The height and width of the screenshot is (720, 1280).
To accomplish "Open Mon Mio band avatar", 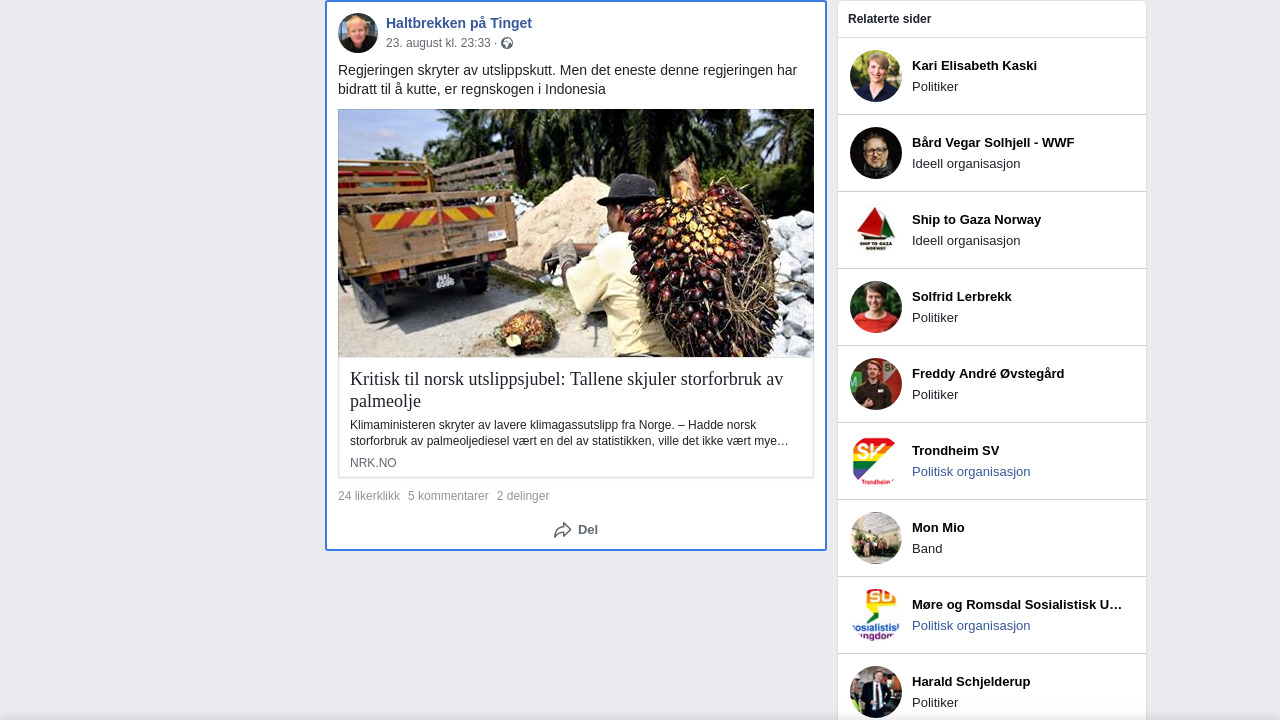I will 876,538.
